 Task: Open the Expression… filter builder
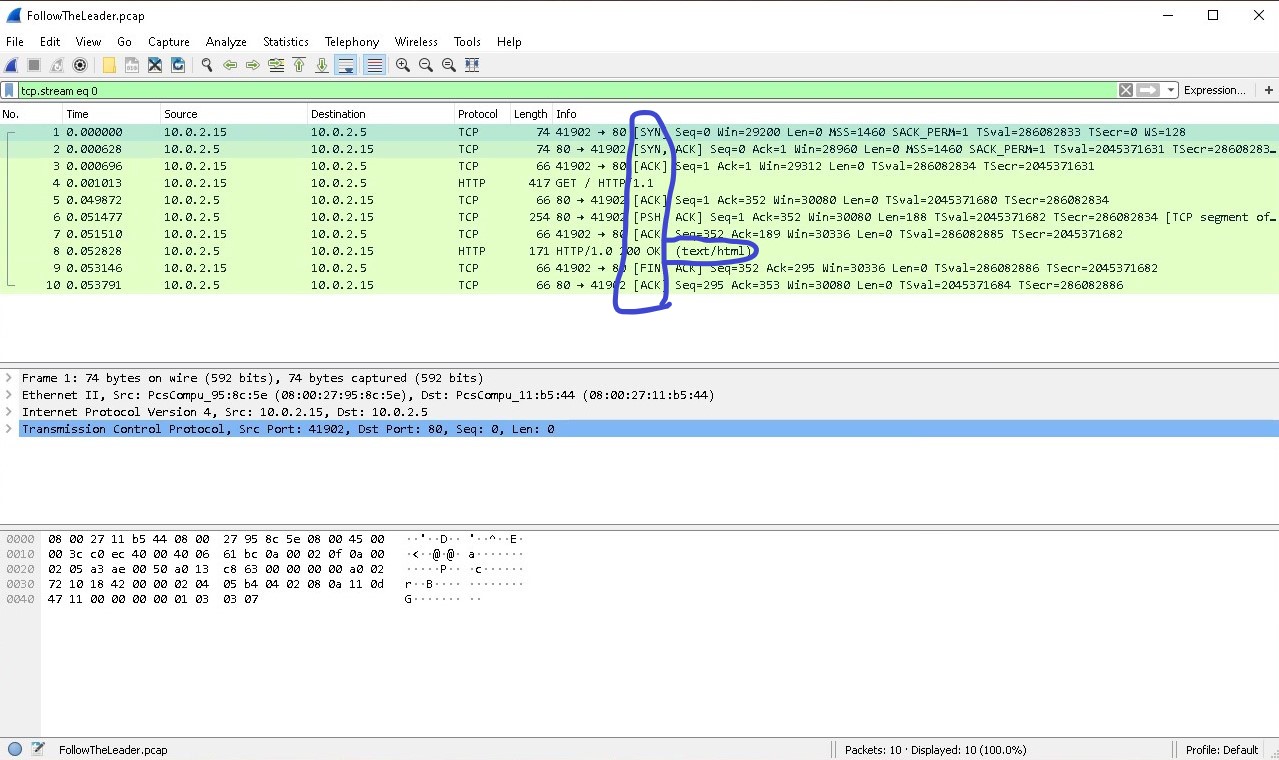1214,90
